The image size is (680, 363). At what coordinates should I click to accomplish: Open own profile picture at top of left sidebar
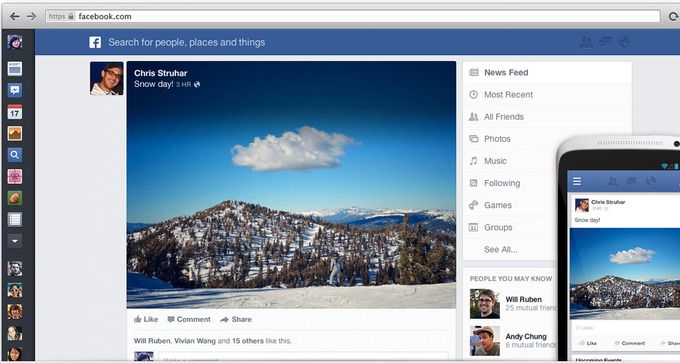[x=15, y=42]
